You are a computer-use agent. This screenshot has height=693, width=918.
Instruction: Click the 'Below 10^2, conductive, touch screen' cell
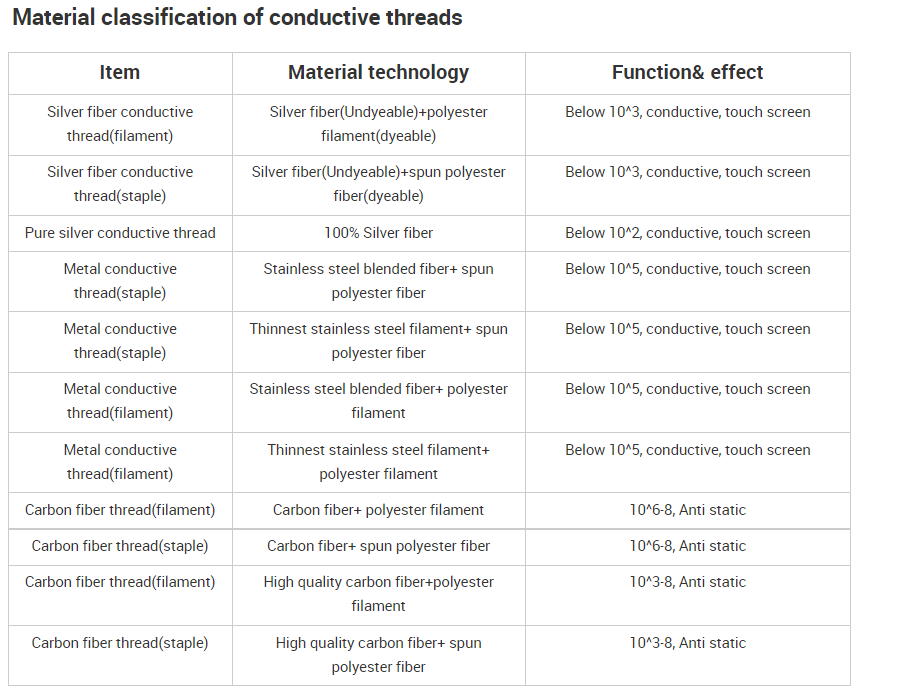687,233
